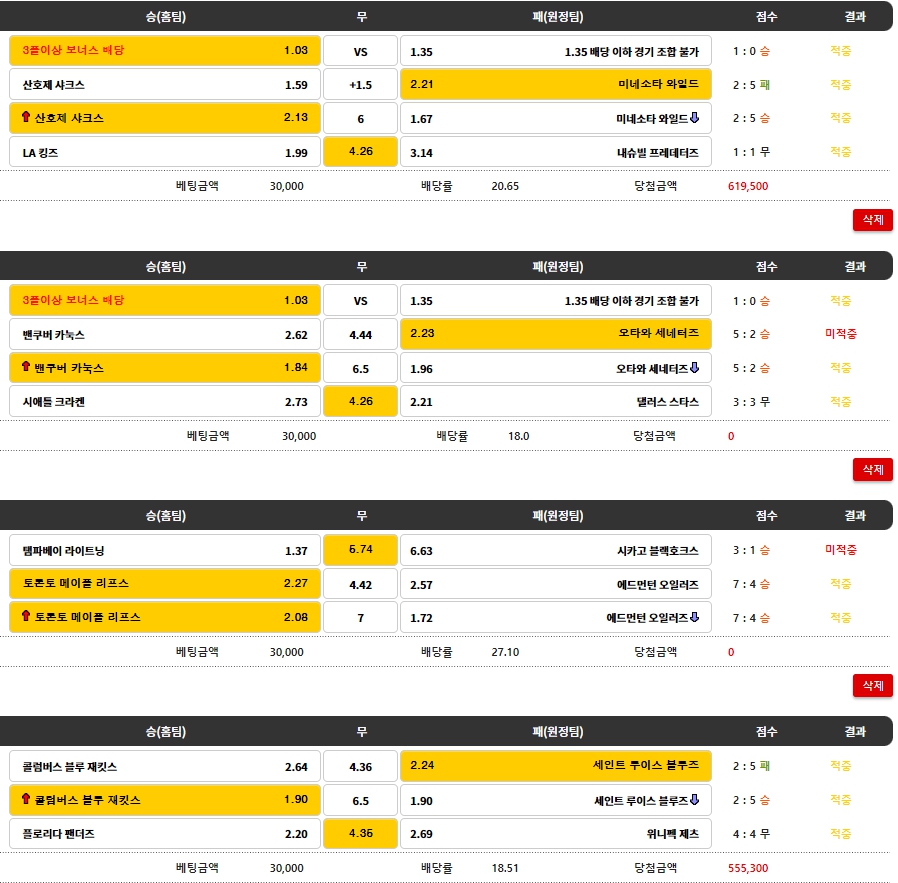Viewport: 898px width, 883px height.
Task: Select the 플로리다 팬더즈 2.20 cell
Action: [165, 834]
